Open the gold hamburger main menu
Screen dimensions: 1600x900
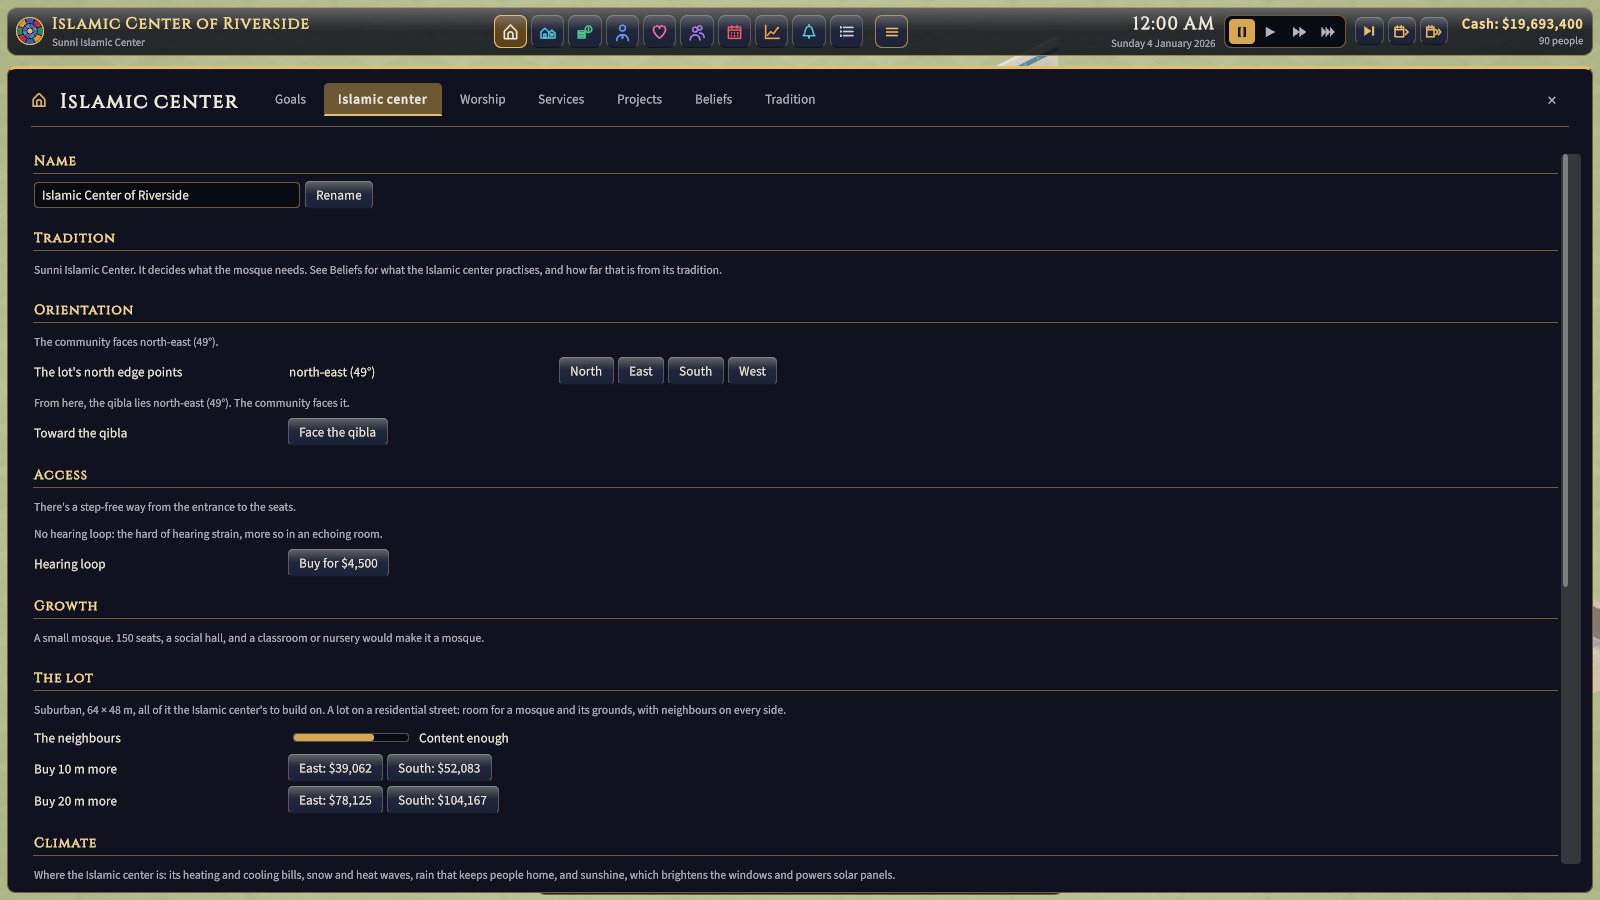coord(891,32)
